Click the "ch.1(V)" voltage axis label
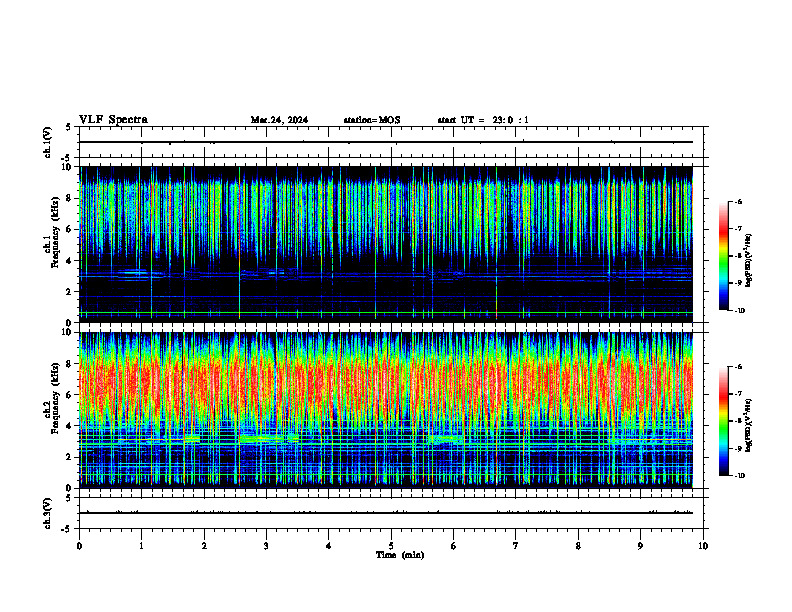792x612 pixels. (47, 142)
